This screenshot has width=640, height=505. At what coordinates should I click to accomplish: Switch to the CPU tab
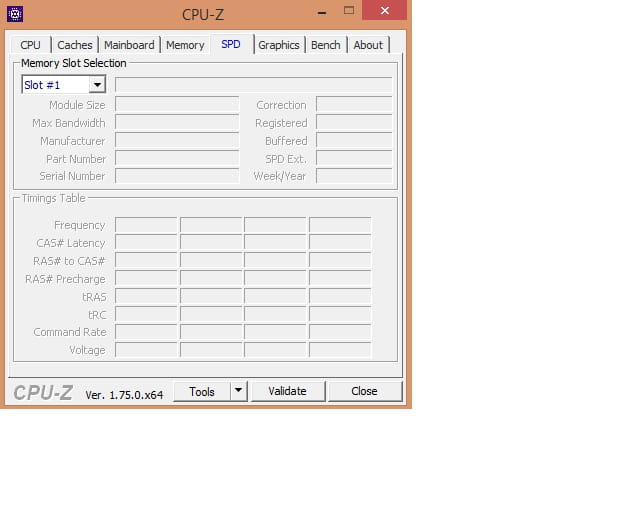tap(30, 45)
